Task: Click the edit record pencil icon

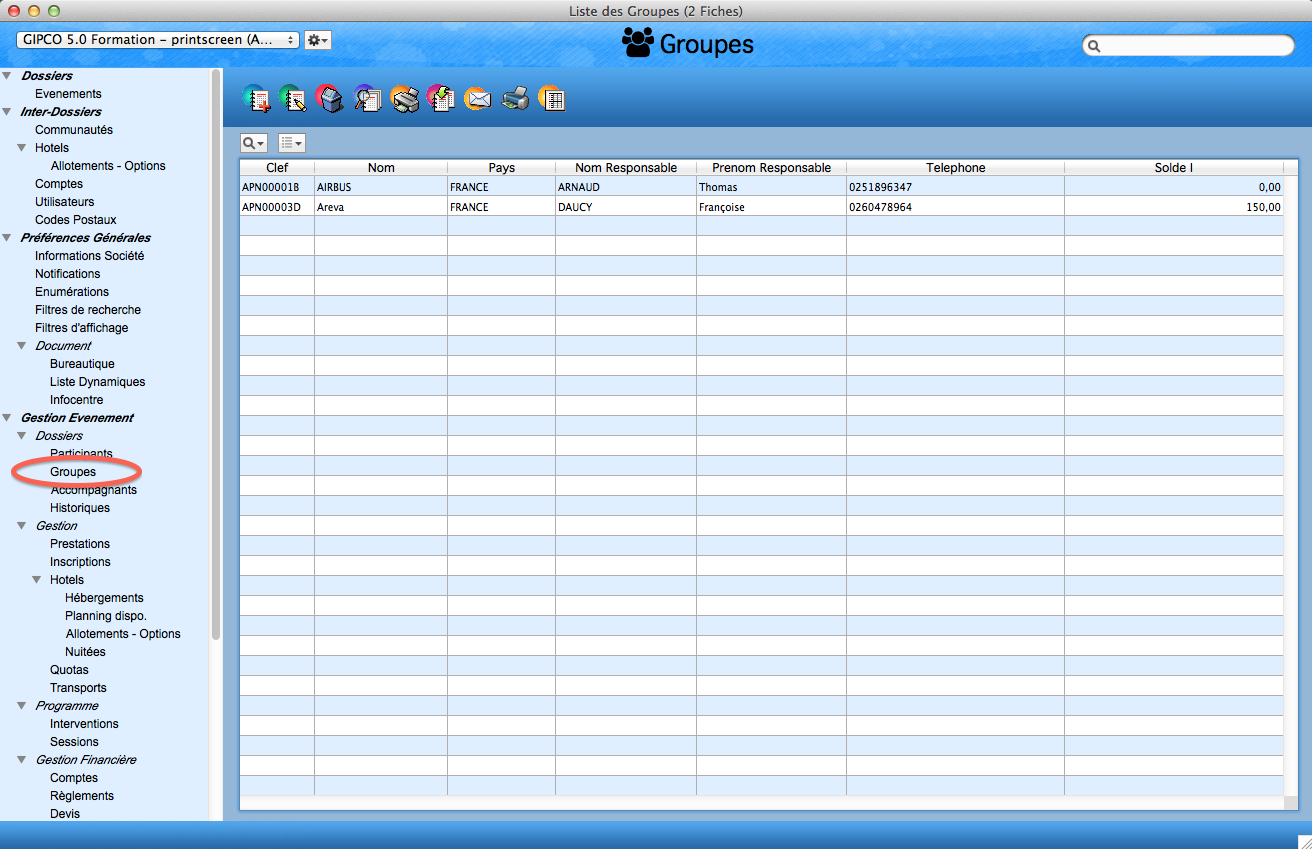Action: pyautogui.click(x=292, y=98)
